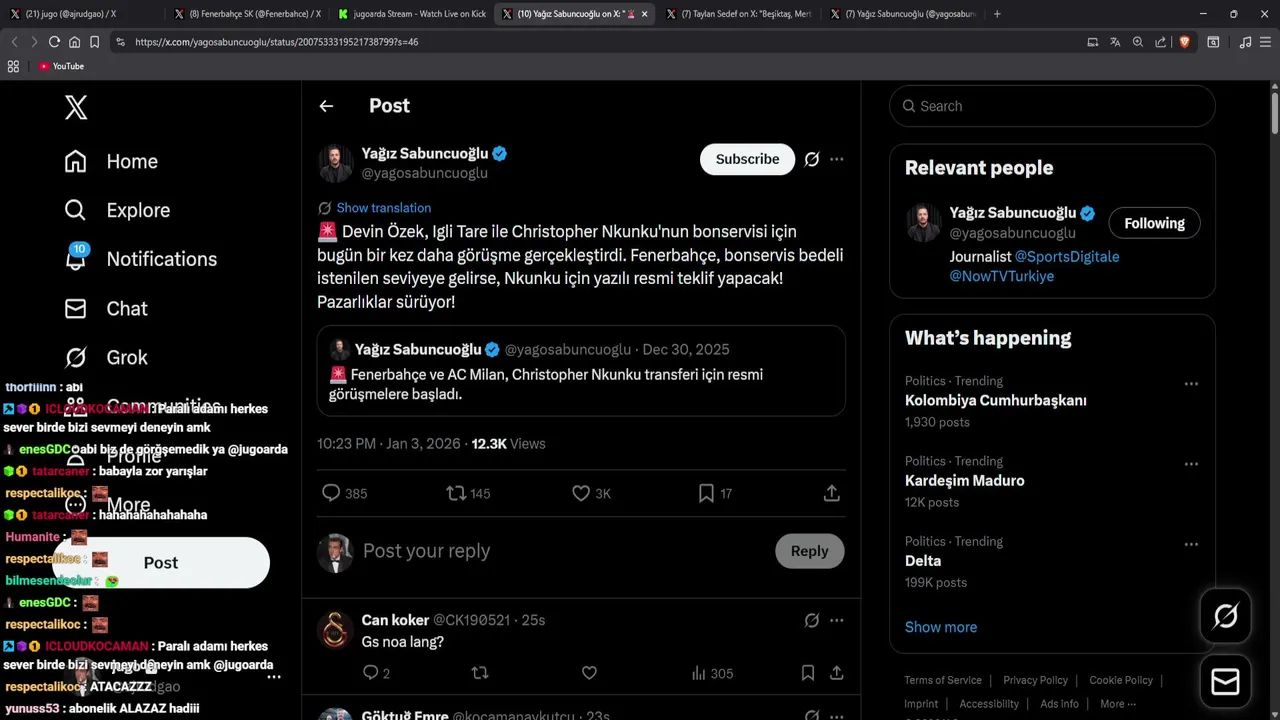Open @NowTVTurkiye link
The width and height of the screenshot is (1280, 720).
click(x=1001, y=276)
